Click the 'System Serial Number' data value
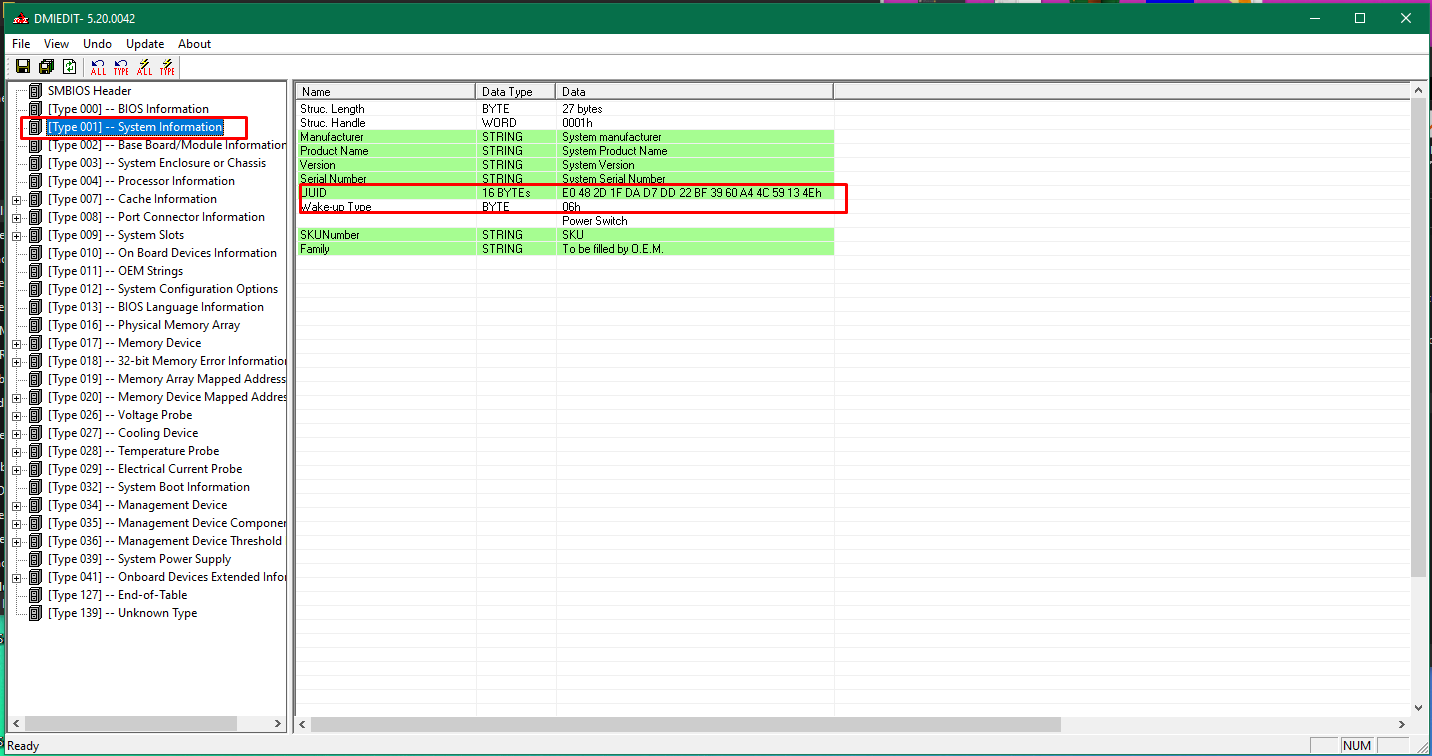The height and width of the screenshot is (756, 1432). [x=613, y=179]
